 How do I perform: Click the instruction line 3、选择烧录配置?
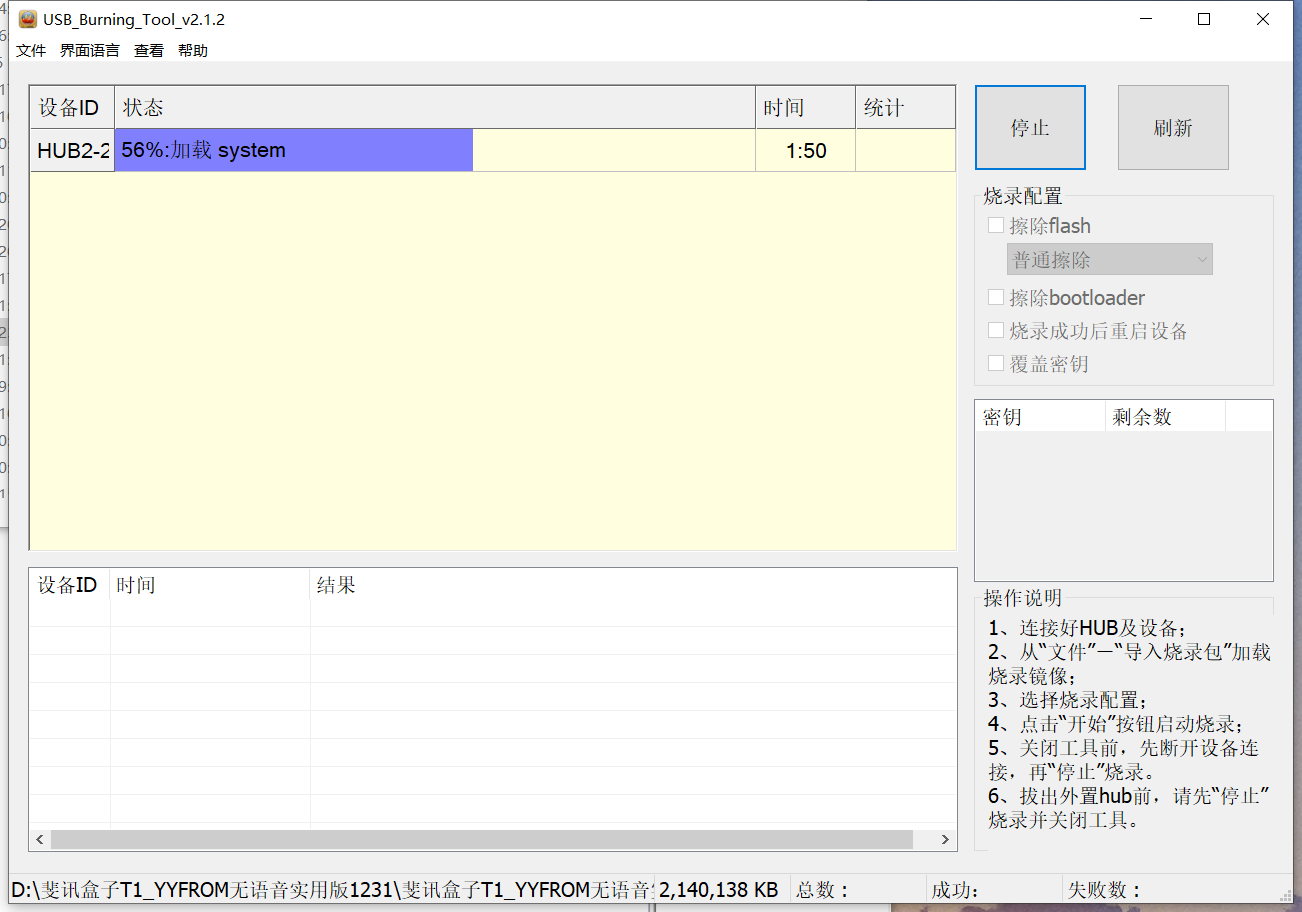coord(1068,700)
